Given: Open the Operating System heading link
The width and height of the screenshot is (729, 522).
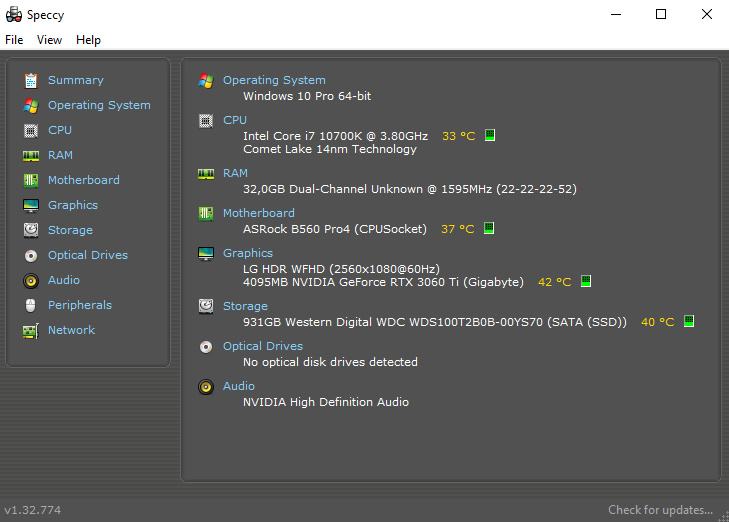Looking at the screenshot, I should (x=274, y=80).
